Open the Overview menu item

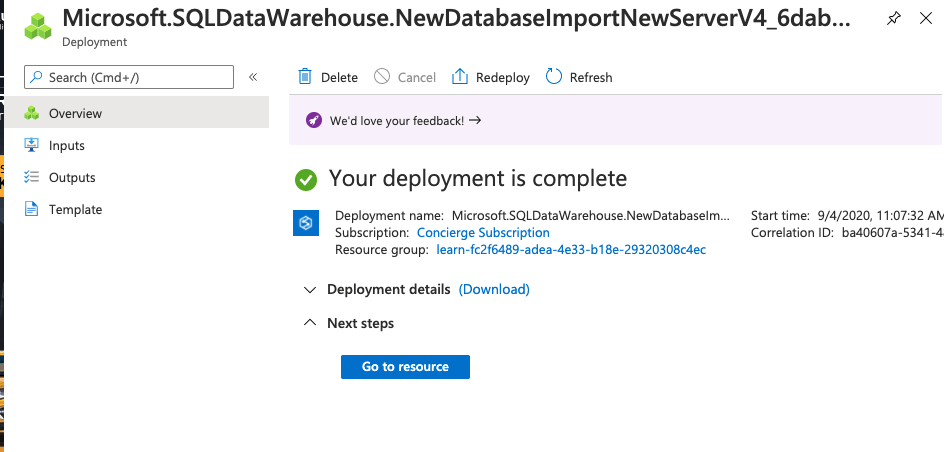click(x=75, y=113)
